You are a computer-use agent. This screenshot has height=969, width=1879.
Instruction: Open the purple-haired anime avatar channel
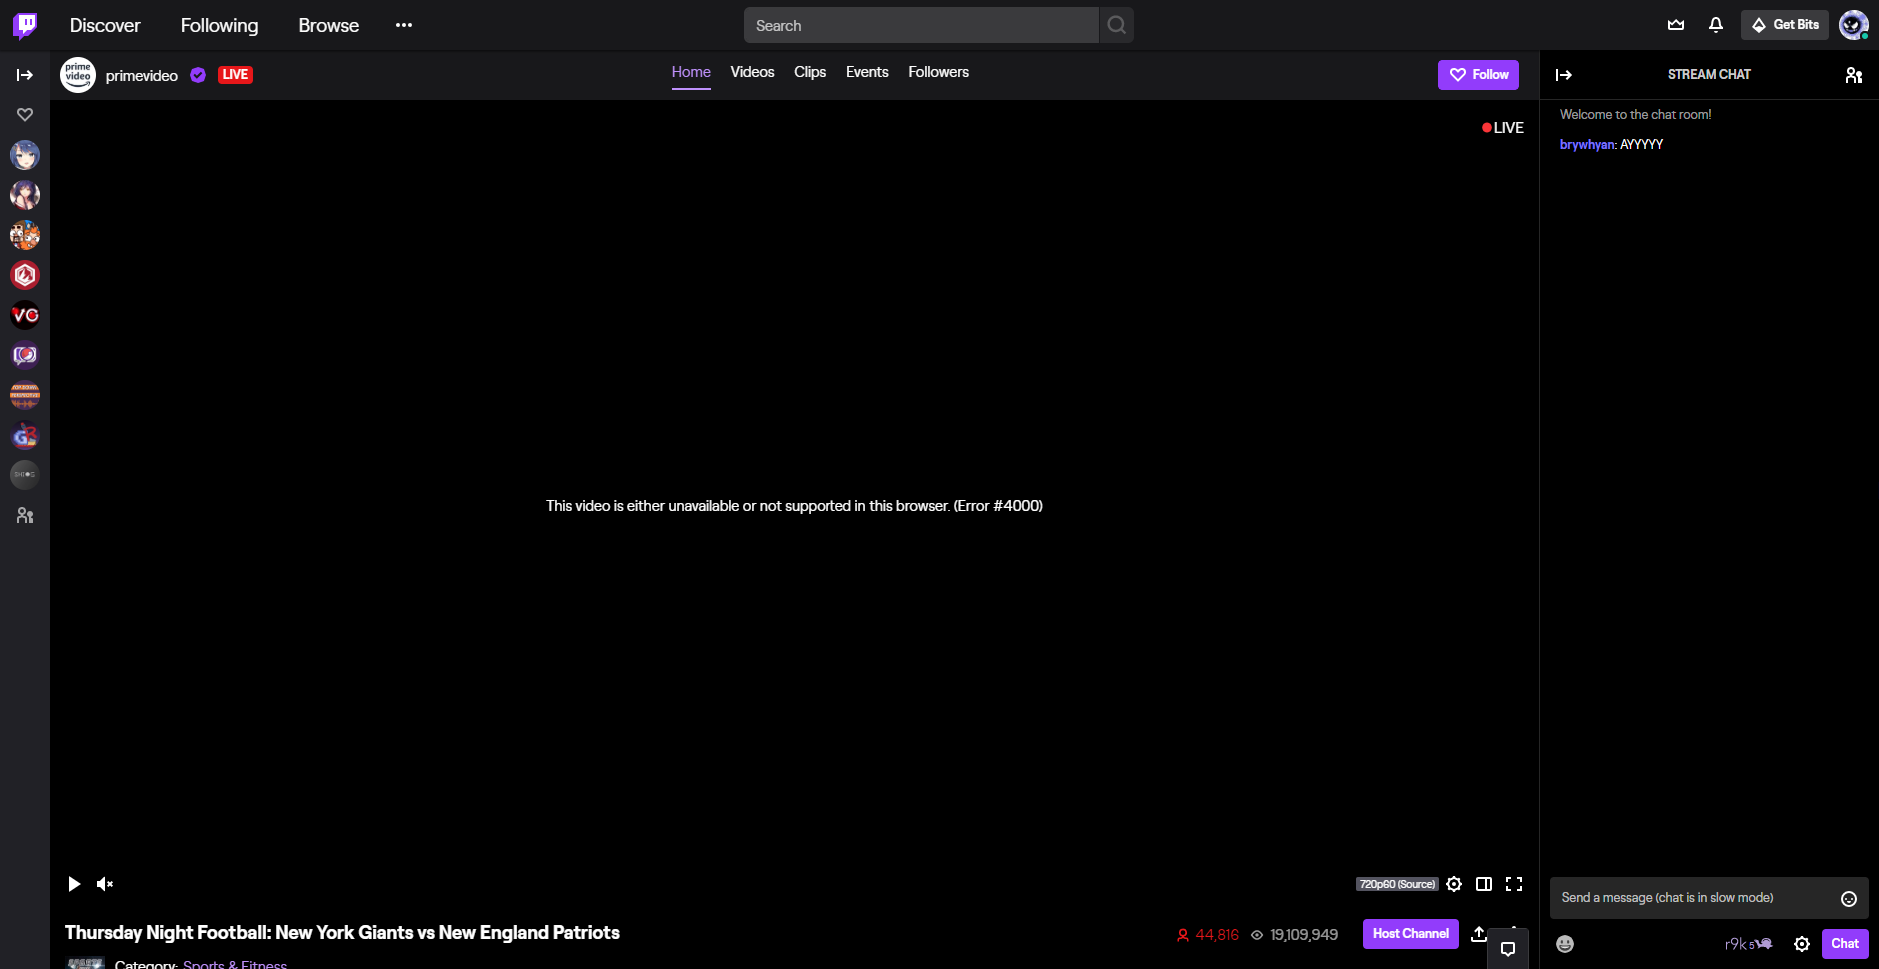point(25,195)
